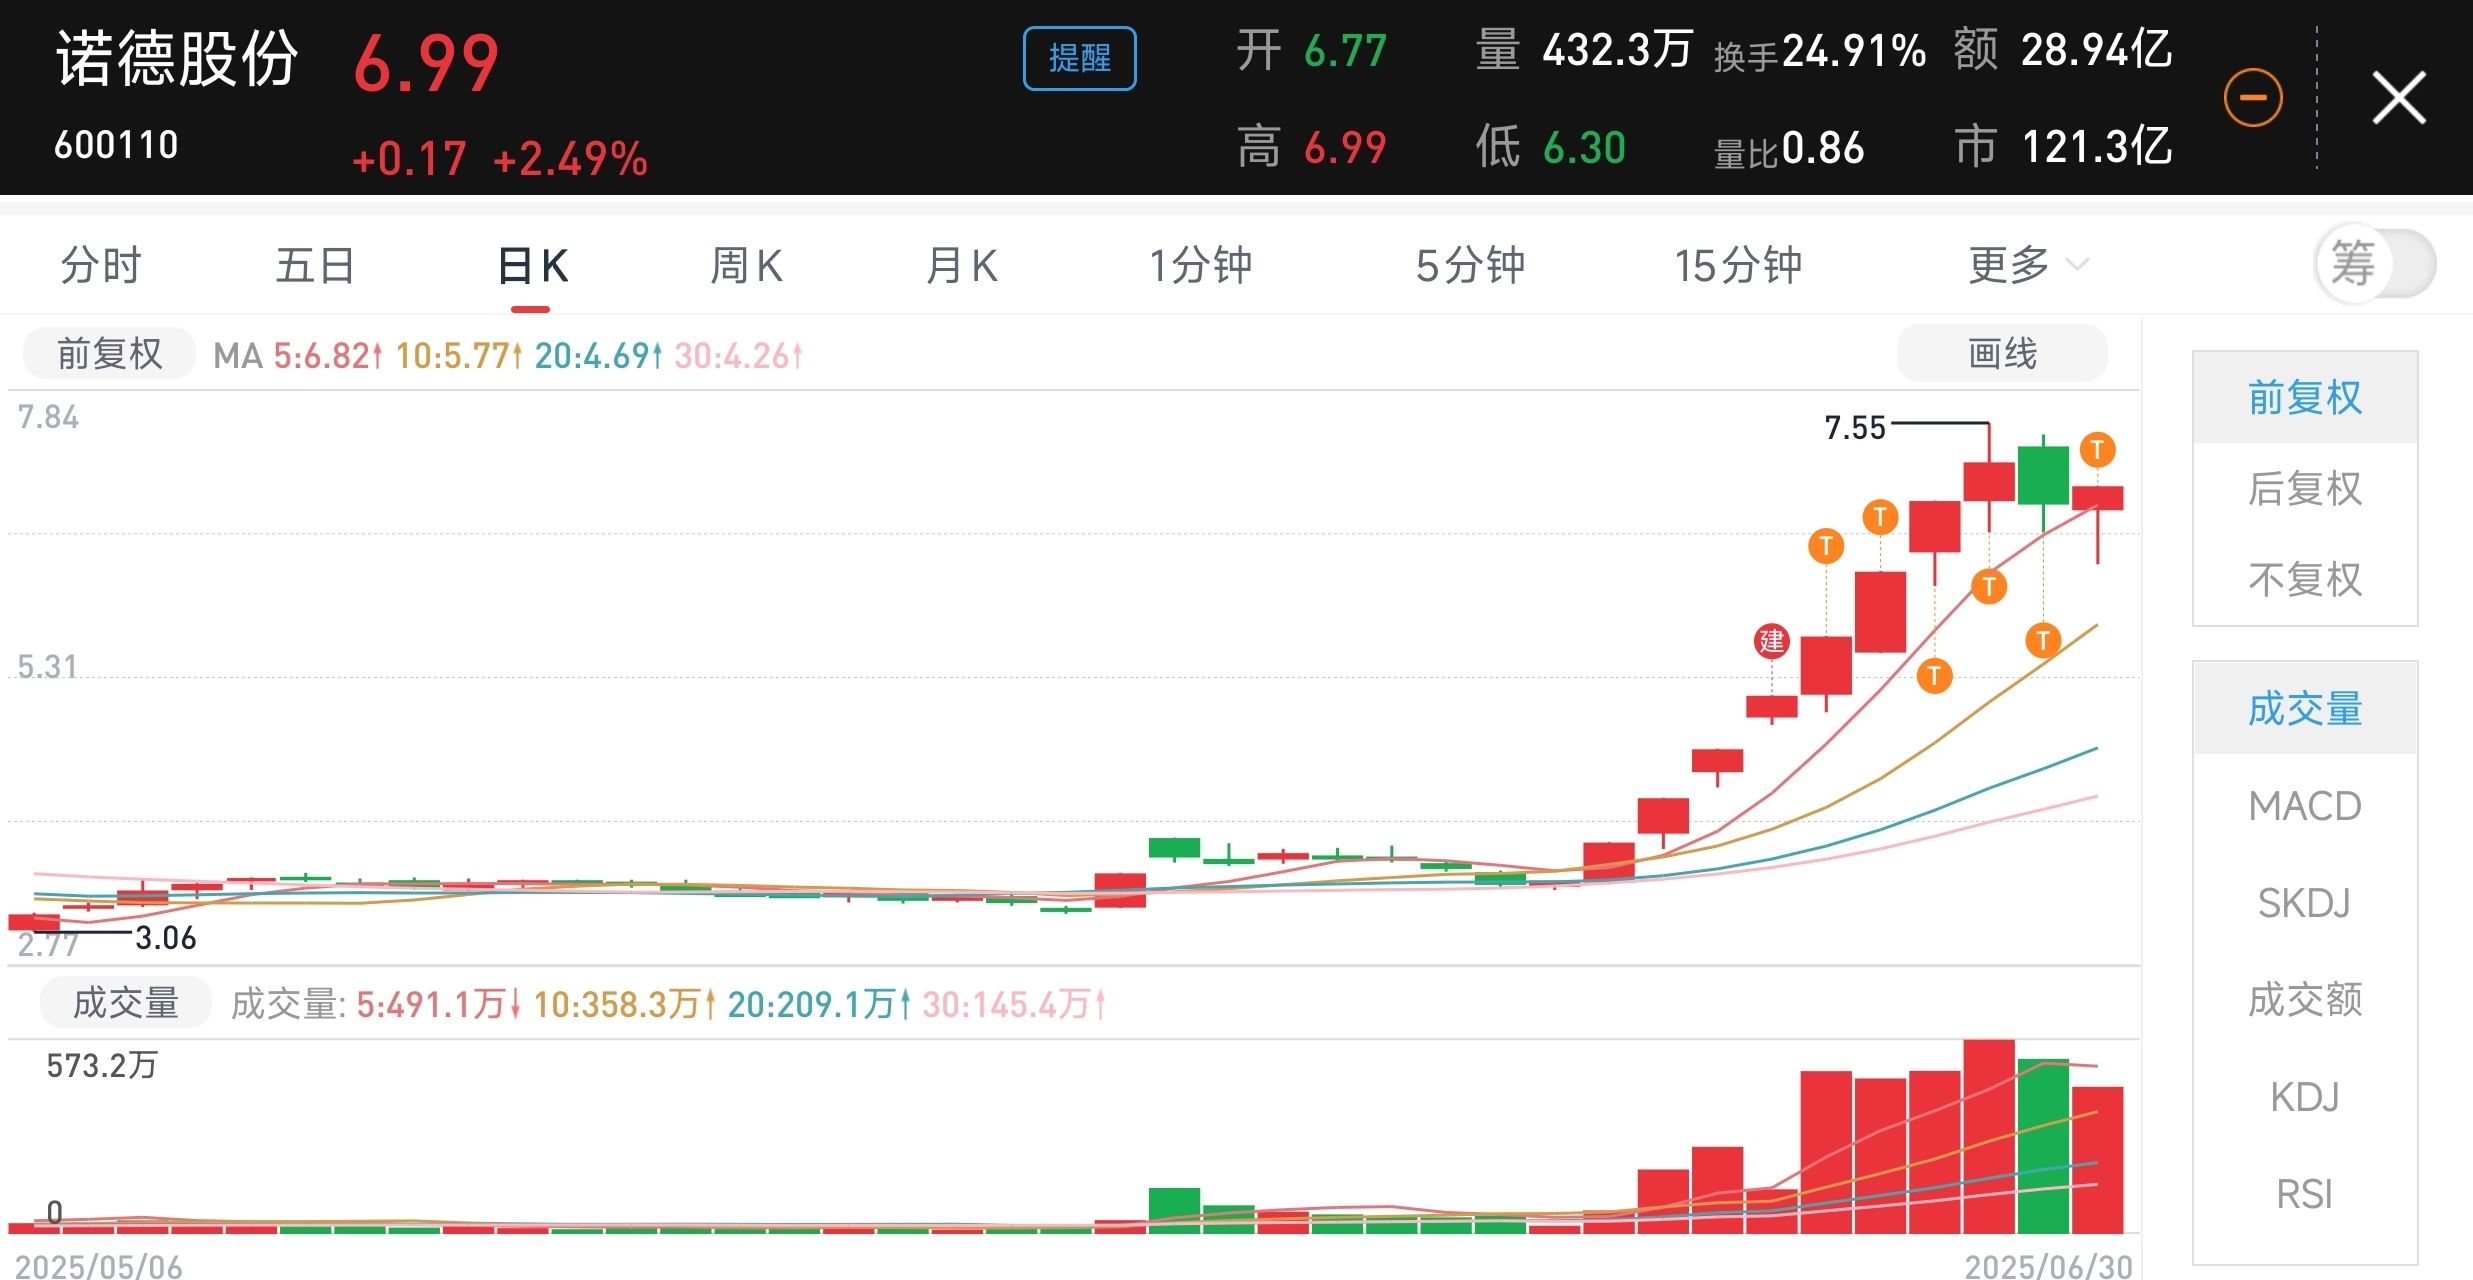Open the 前复权 pill above the chart

(109, 354)
